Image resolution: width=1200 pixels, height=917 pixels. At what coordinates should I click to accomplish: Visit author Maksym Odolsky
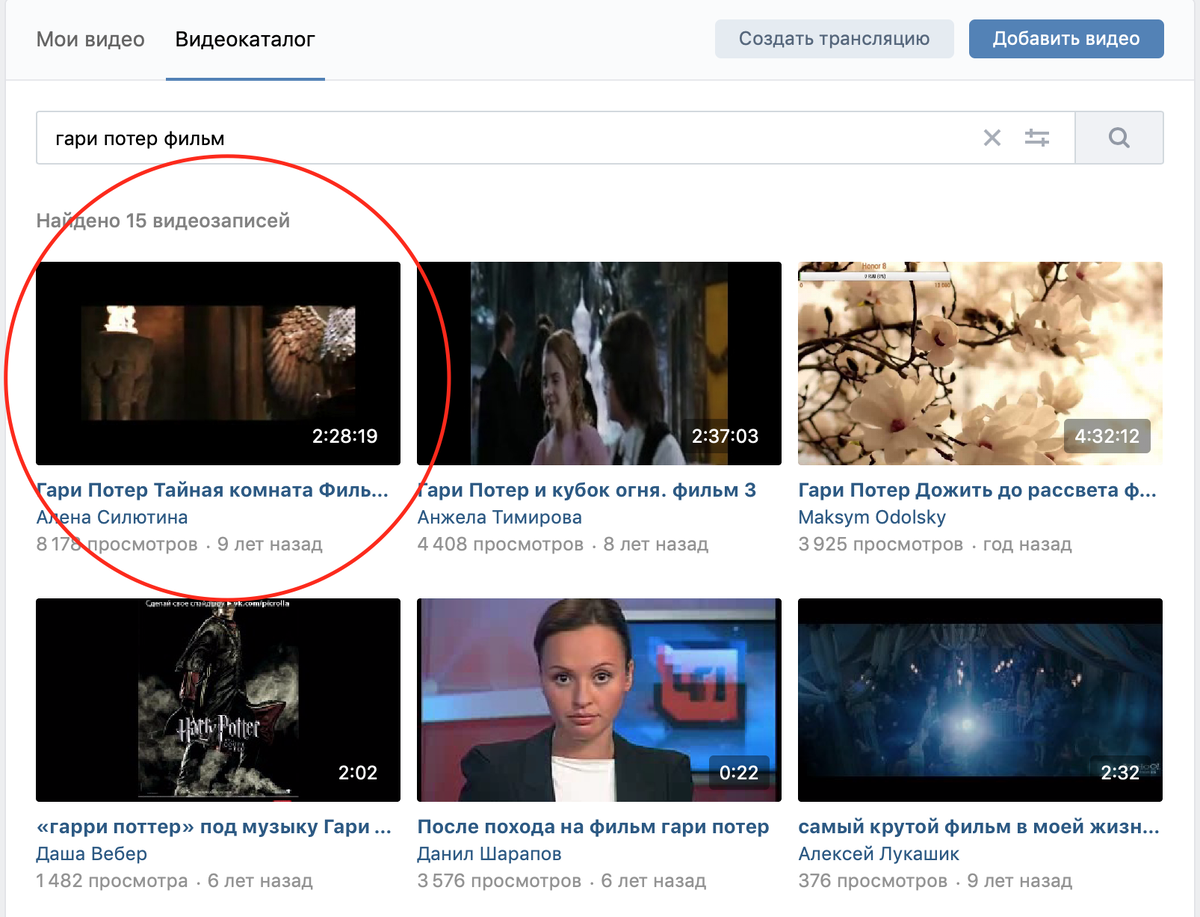click(x=872, y=517)
